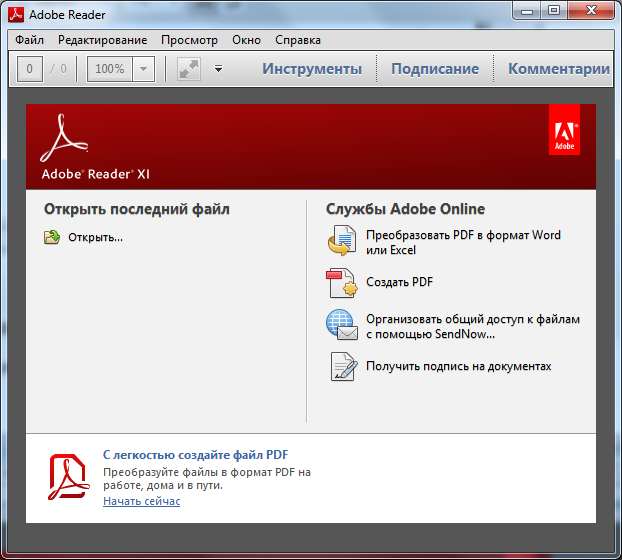Click the 100% zoom value field
Screen dimensions: 622x560
click(x=110, y=69)
